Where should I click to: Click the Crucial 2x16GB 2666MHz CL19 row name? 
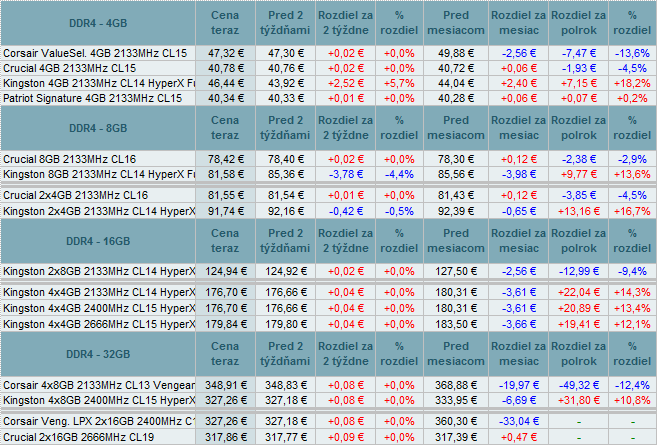click(x=78, y=437)
